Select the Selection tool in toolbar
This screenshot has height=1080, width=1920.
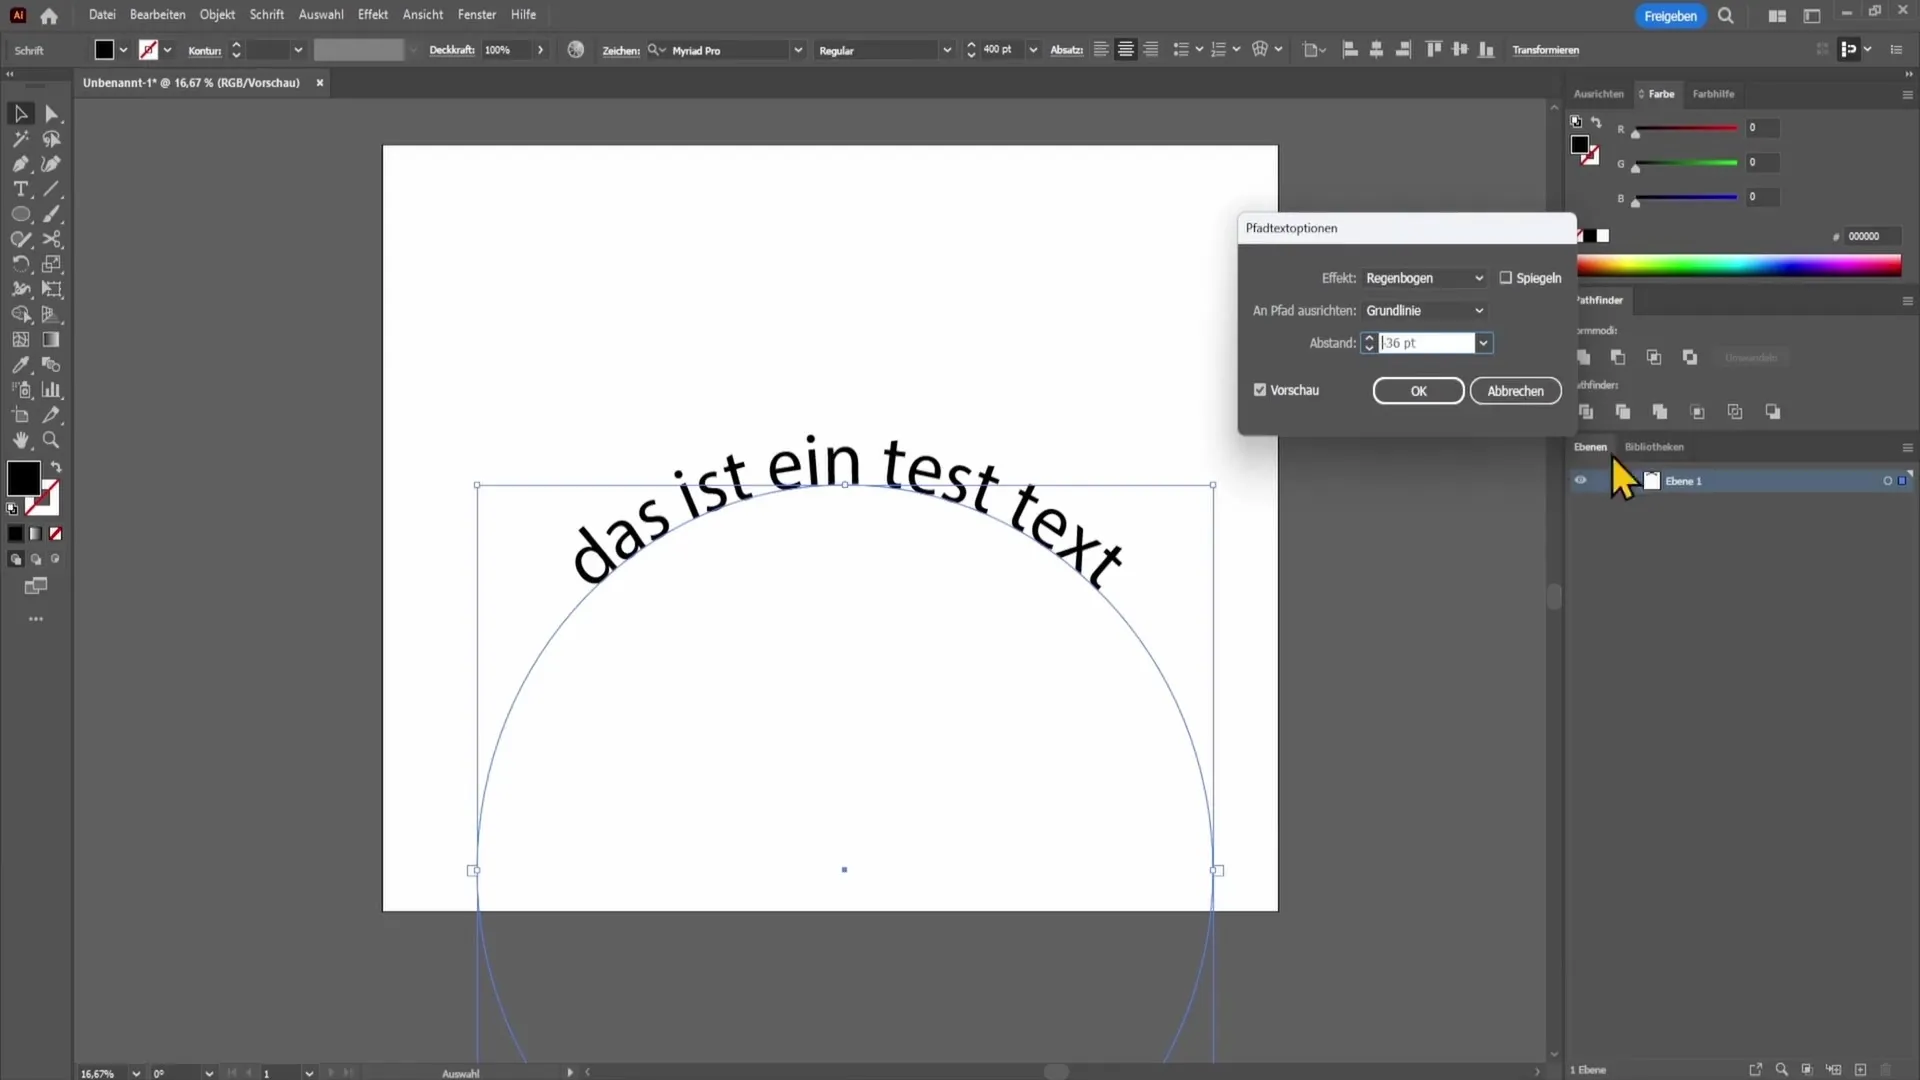point(20,112)
